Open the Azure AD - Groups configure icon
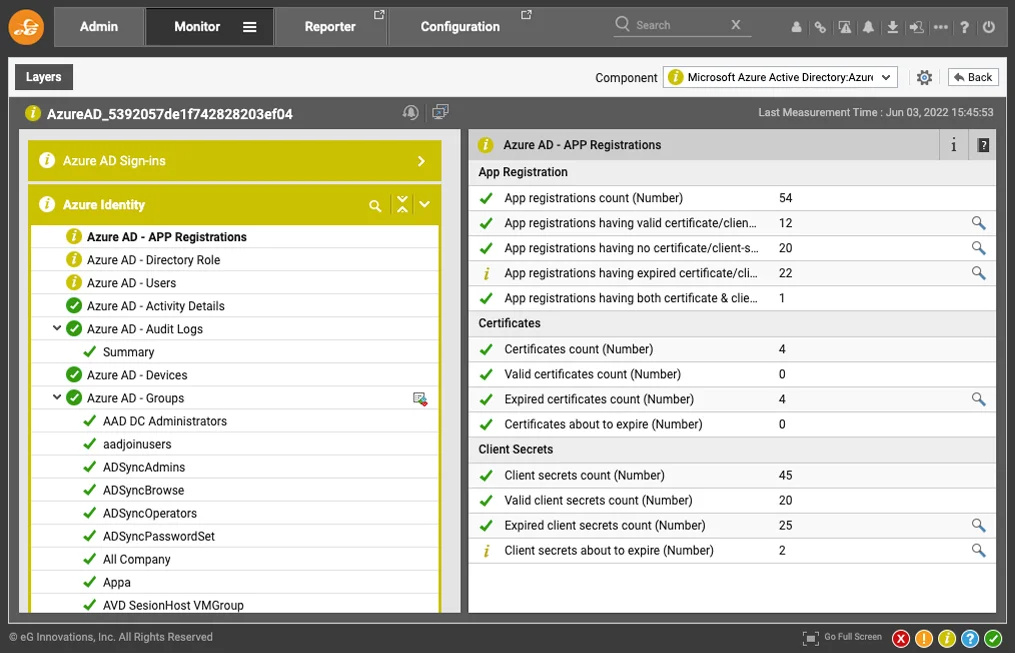 420,399
